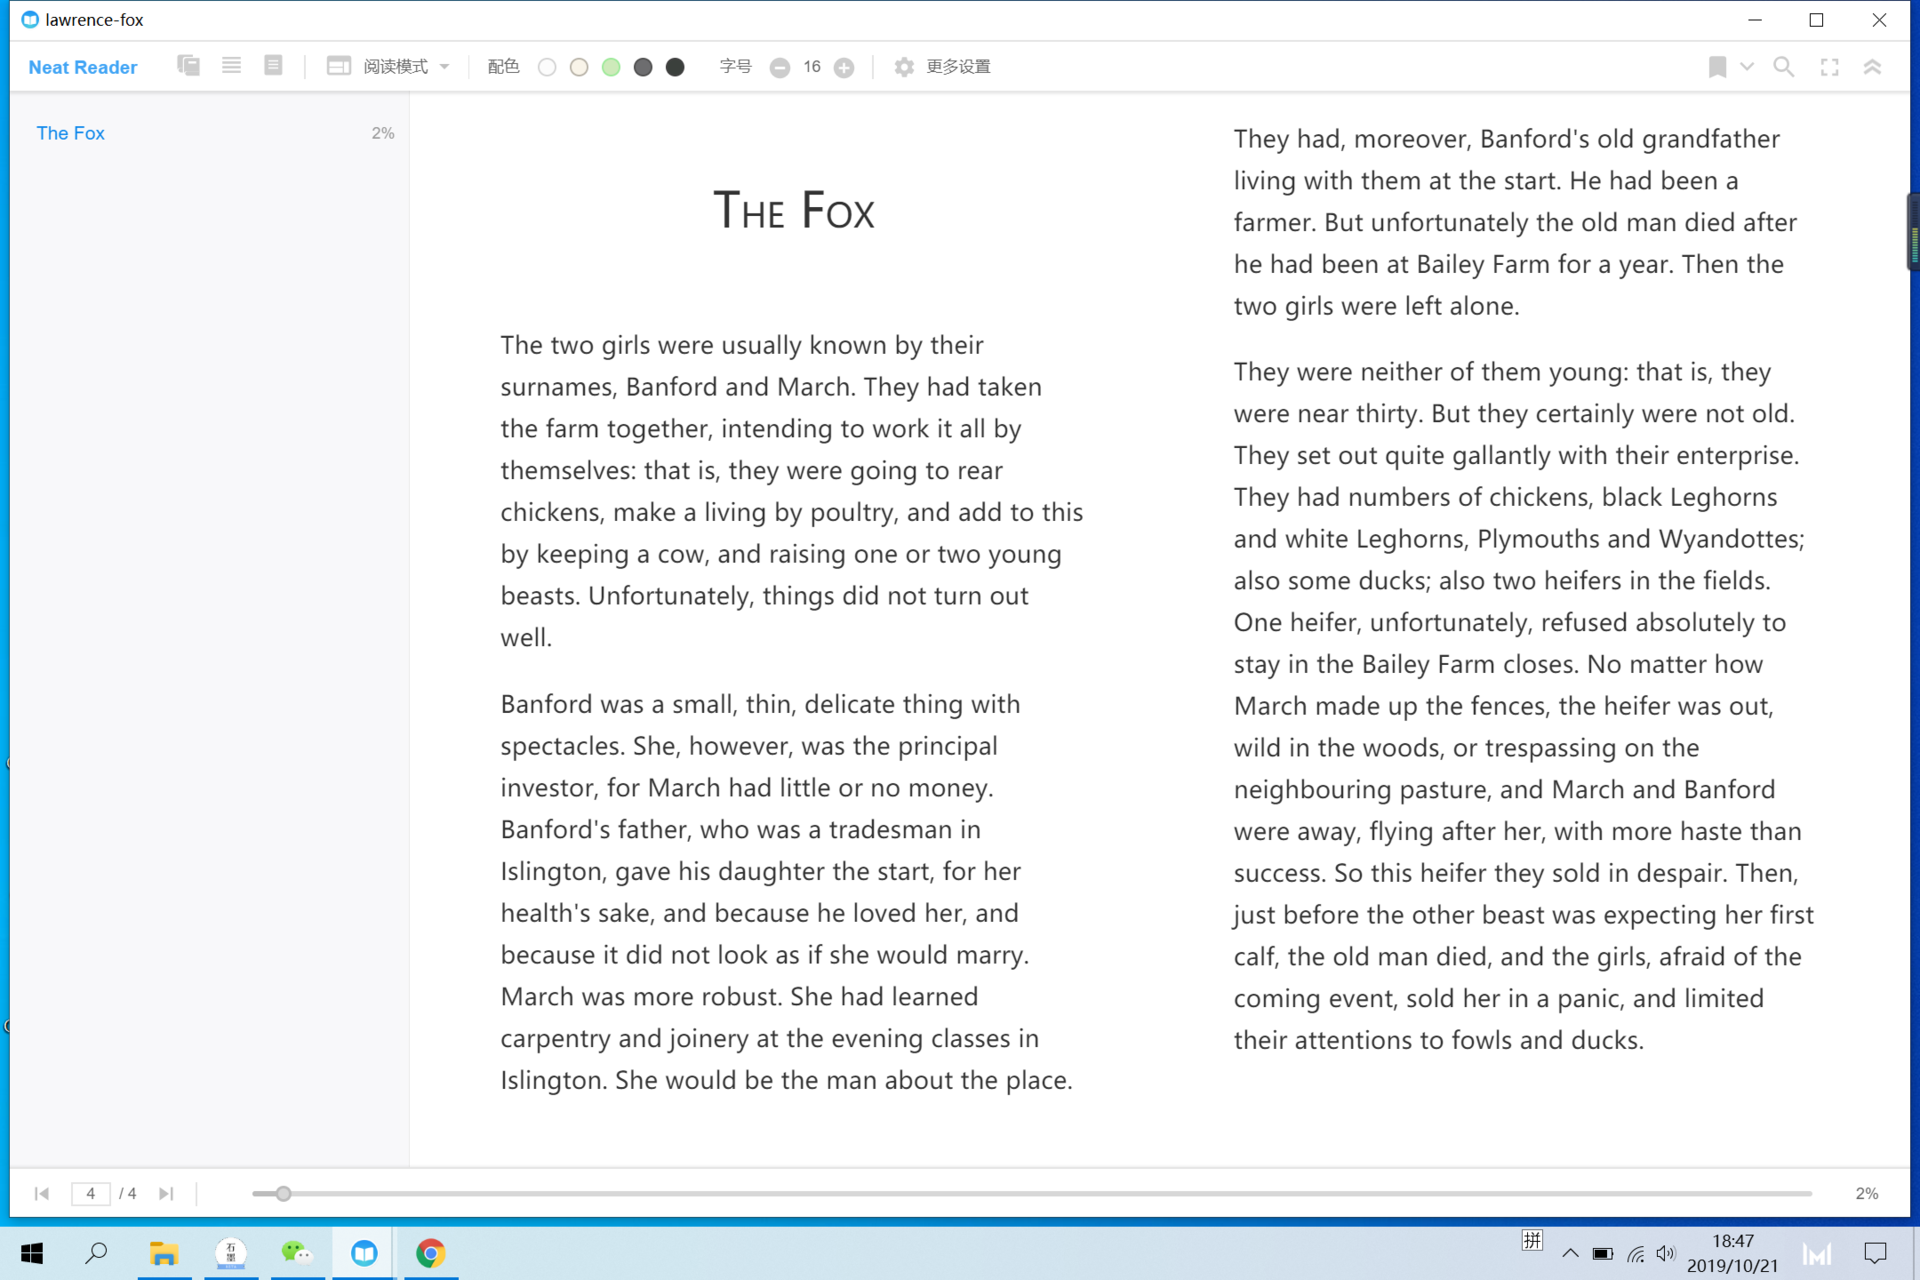Screen dimensions: 1920x1280
Task: Click the reading progress slider handle
Action: 283,1193
